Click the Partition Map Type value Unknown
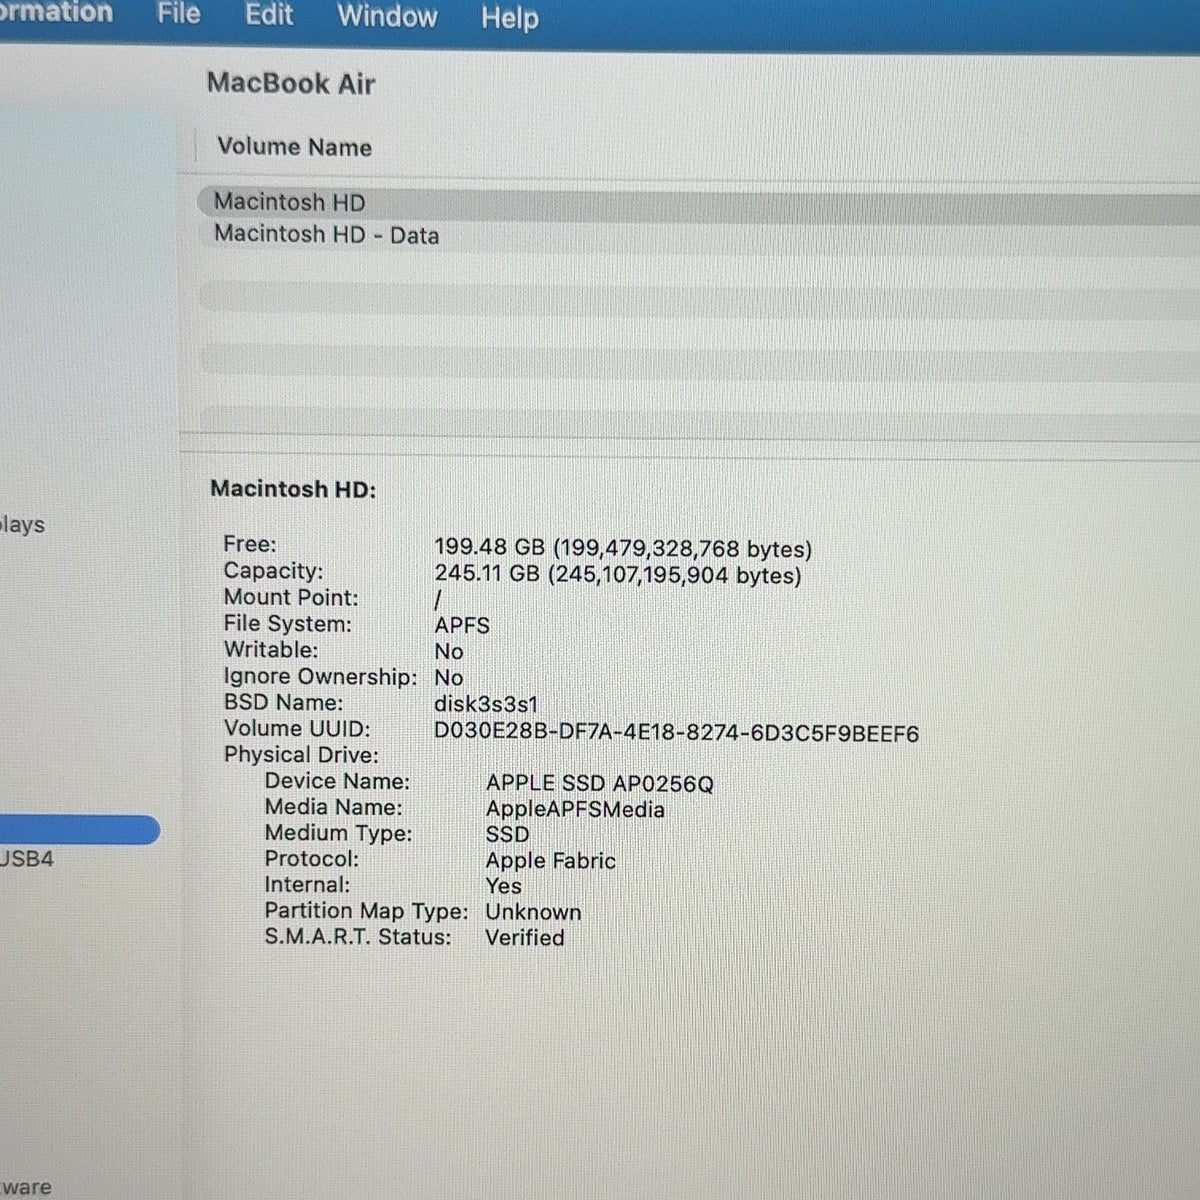The width and height of the screenshot is (1200, 1200). click(x=533, y=912)
